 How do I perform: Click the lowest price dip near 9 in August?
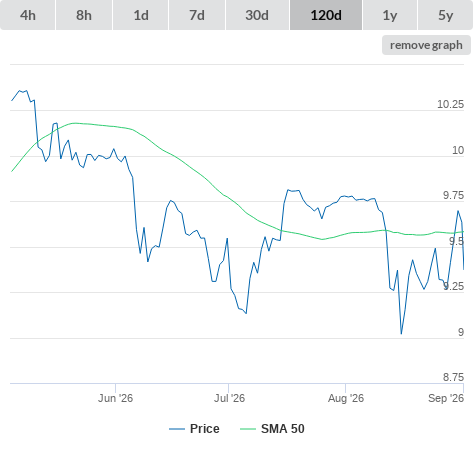401,333
